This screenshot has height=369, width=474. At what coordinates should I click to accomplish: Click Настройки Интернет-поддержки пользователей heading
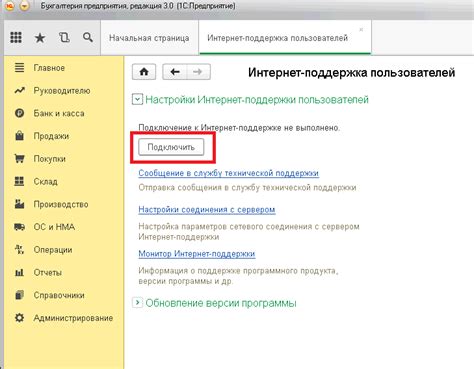click(257, 100)
